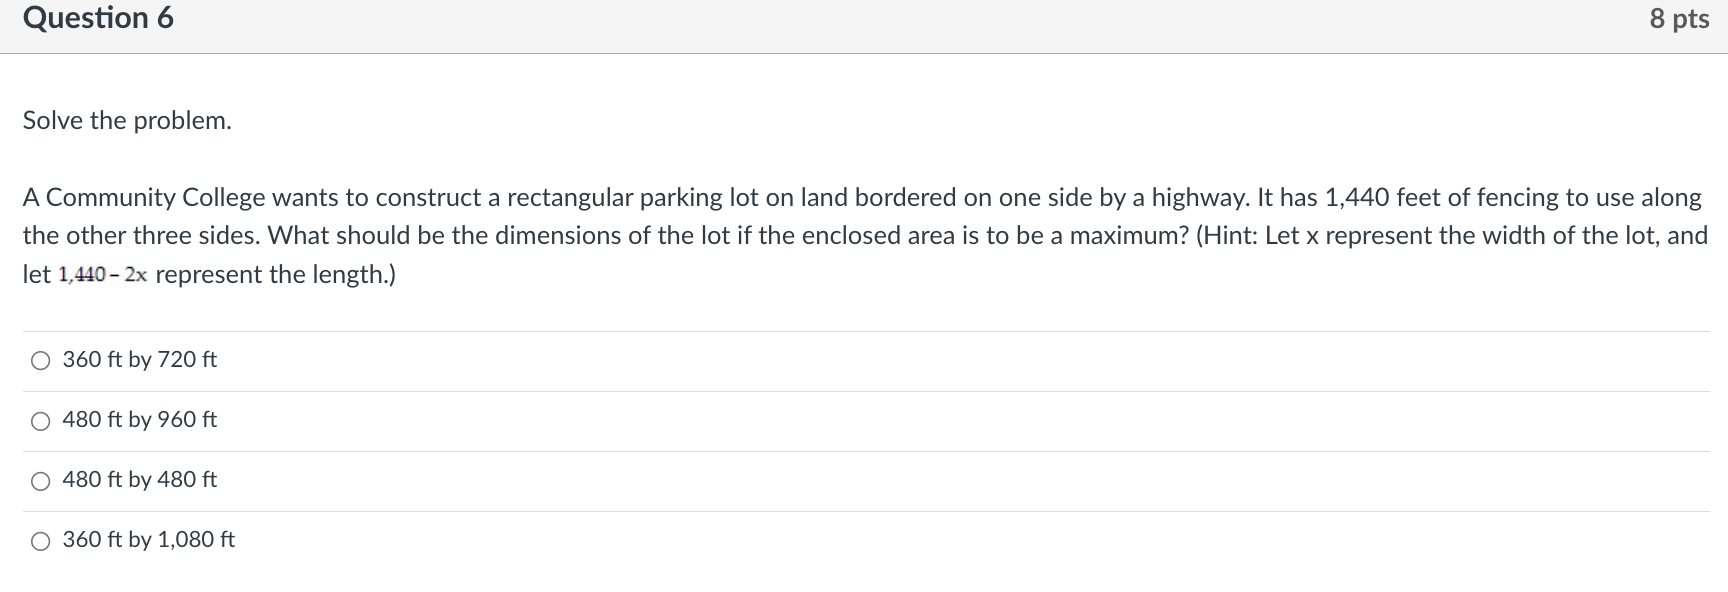Click the Solve the problem text
The image size is (1728, 592).
point(126,120)
